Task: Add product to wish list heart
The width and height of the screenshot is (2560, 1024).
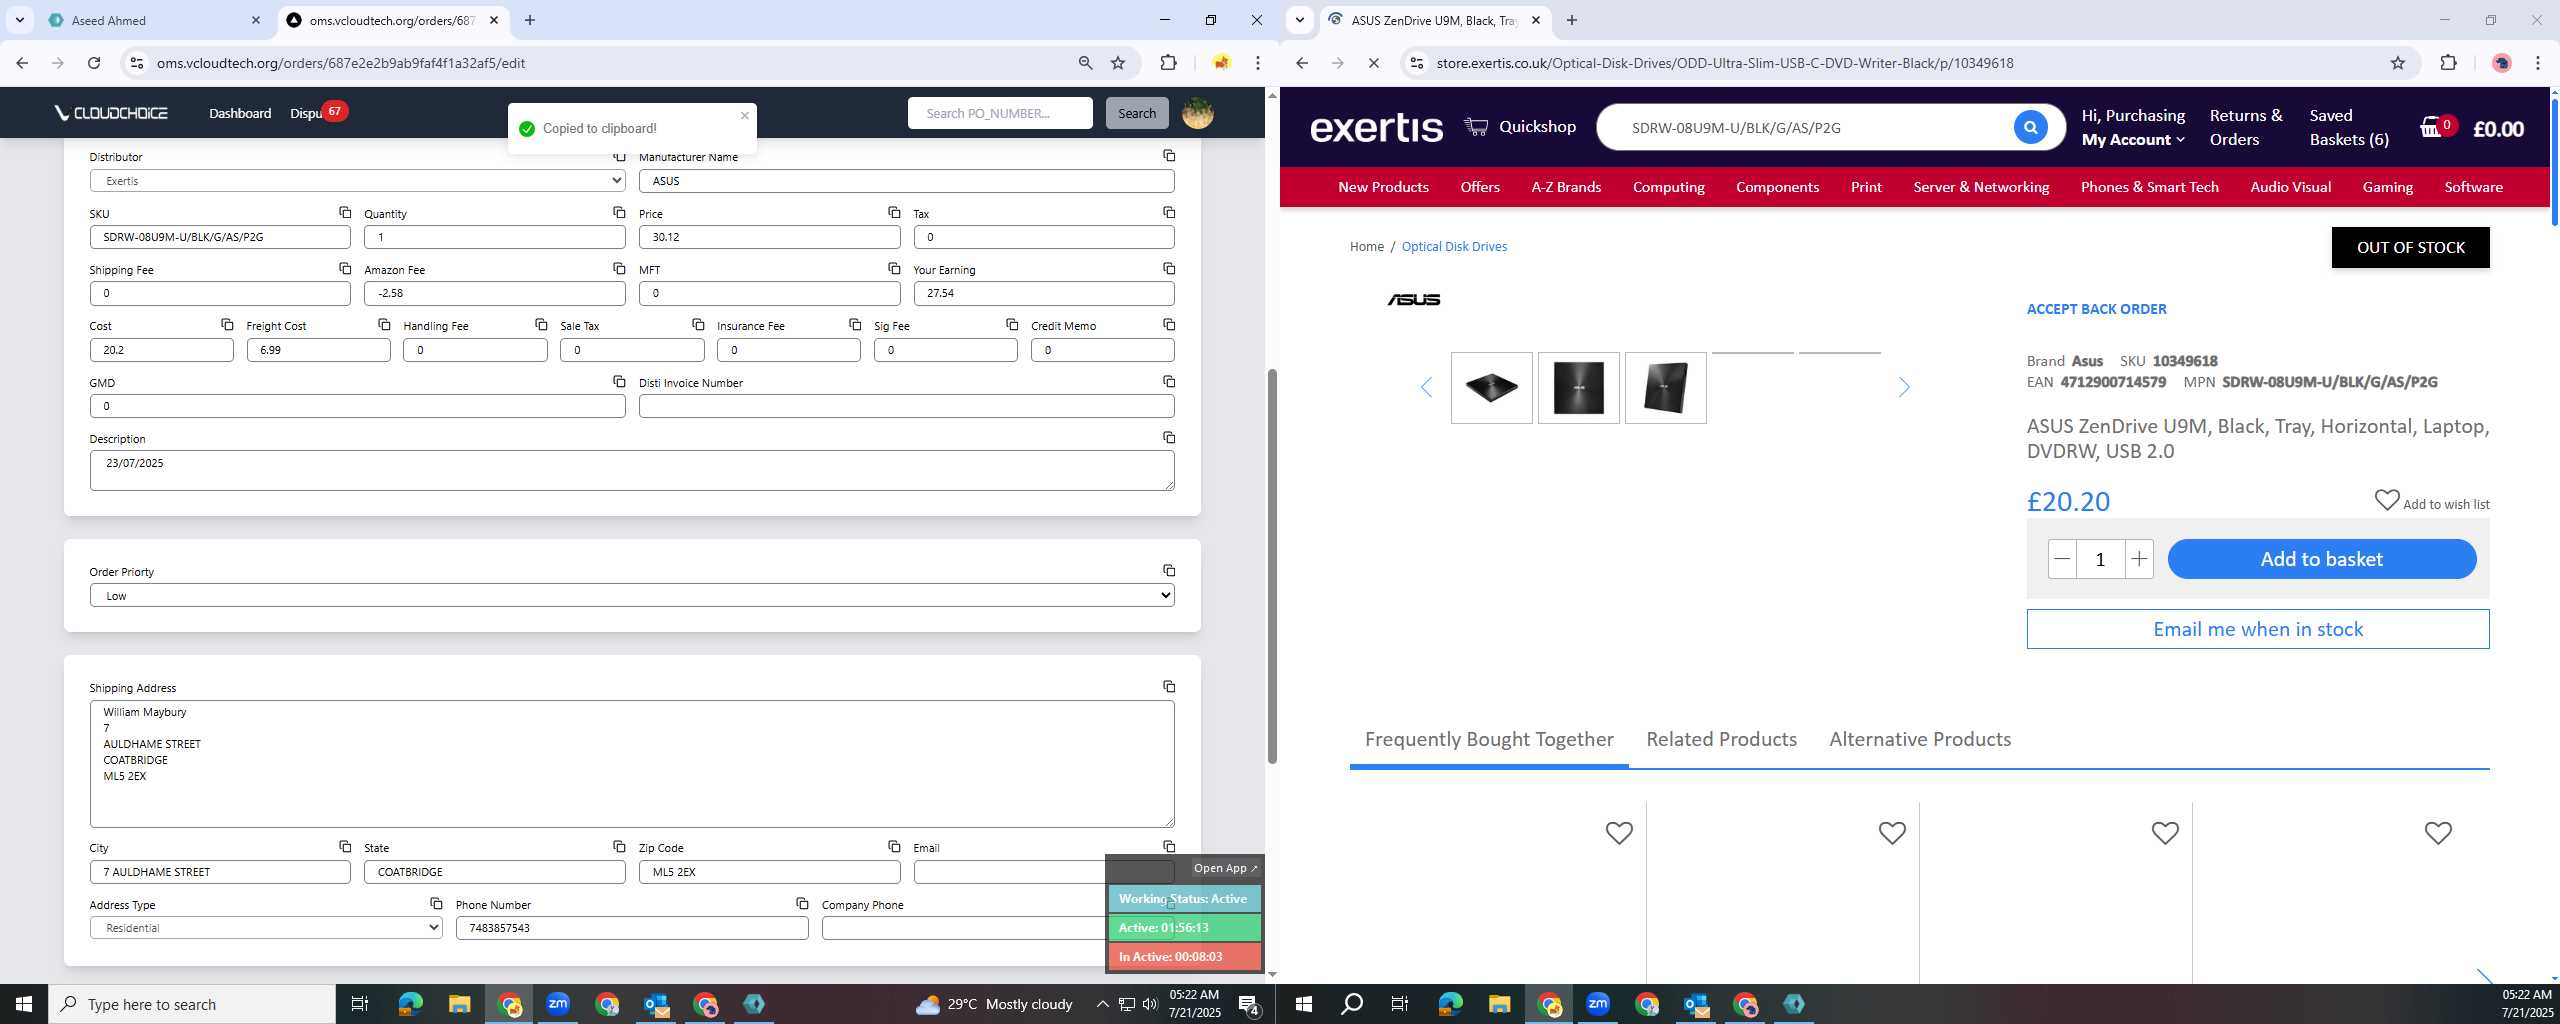Action: pyautogui.click(x=2387, y=499)
